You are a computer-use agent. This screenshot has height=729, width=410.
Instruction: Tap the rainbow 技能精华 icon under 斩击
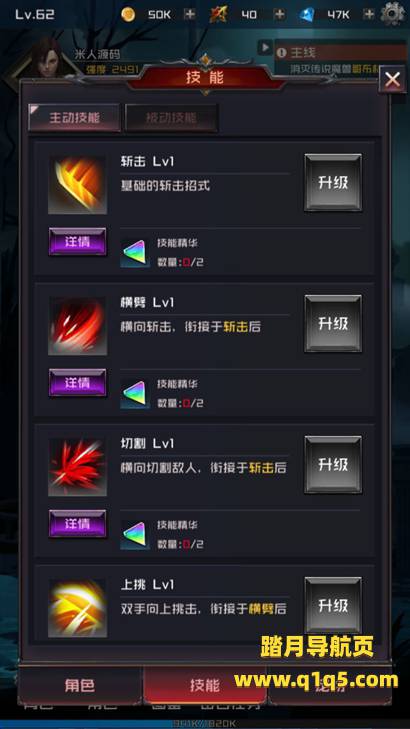tap(135, 253)
